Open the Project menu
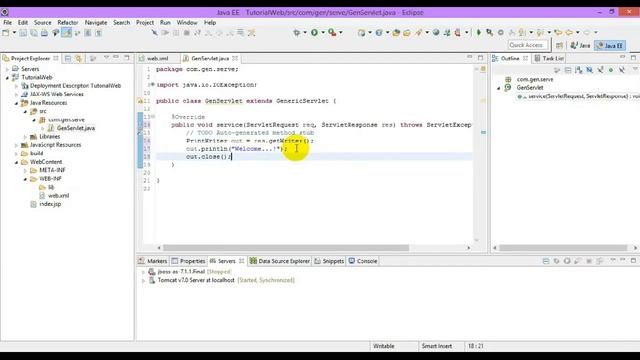The width and height of the screenshot is (640, 360). pos(145,22)
